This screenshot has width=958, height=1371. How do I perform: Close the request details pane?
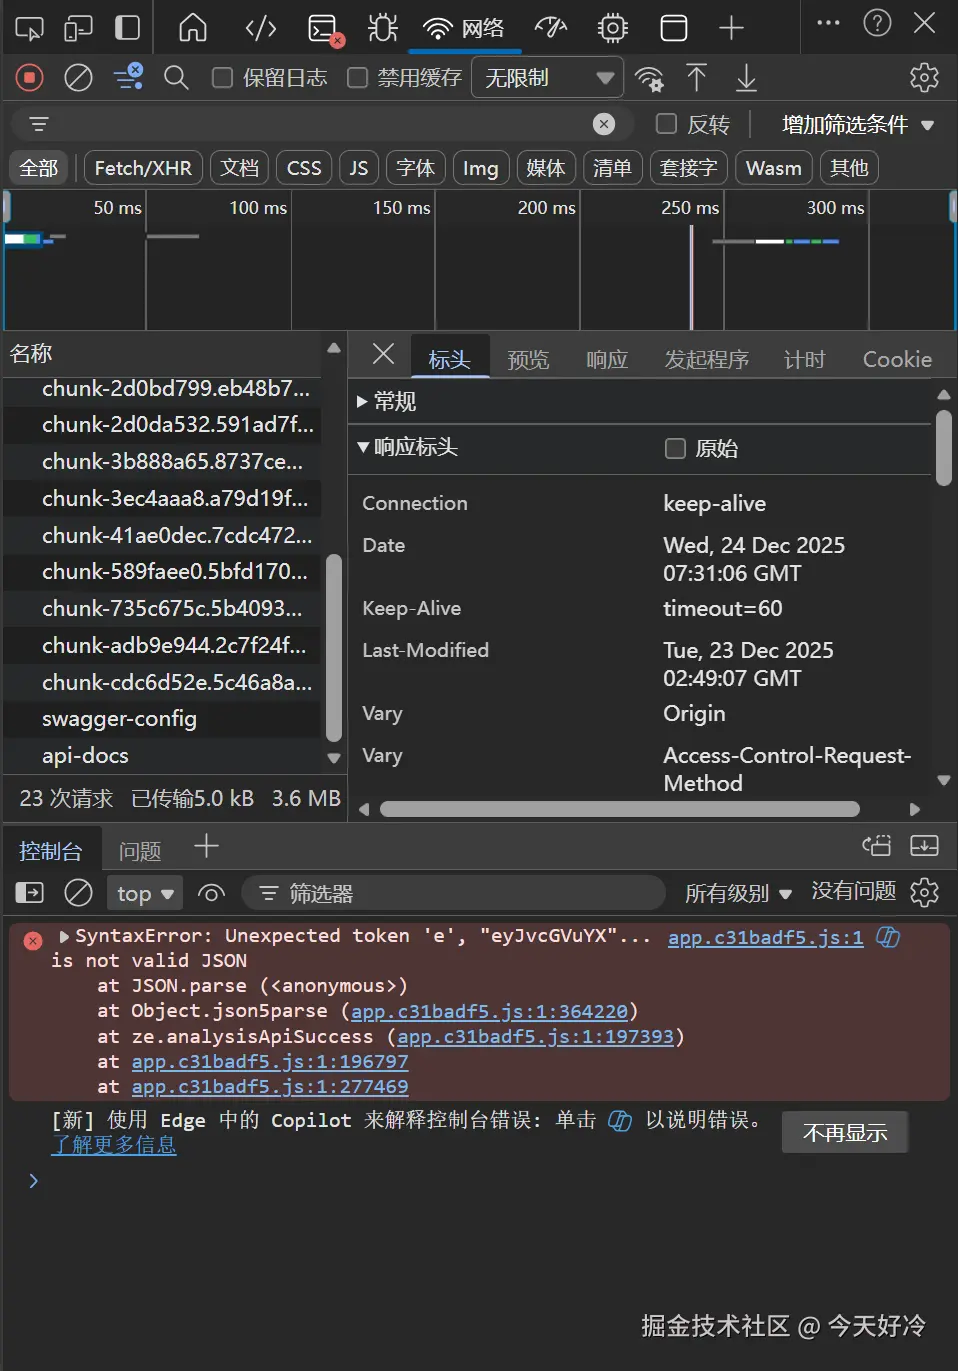point(383,354)
